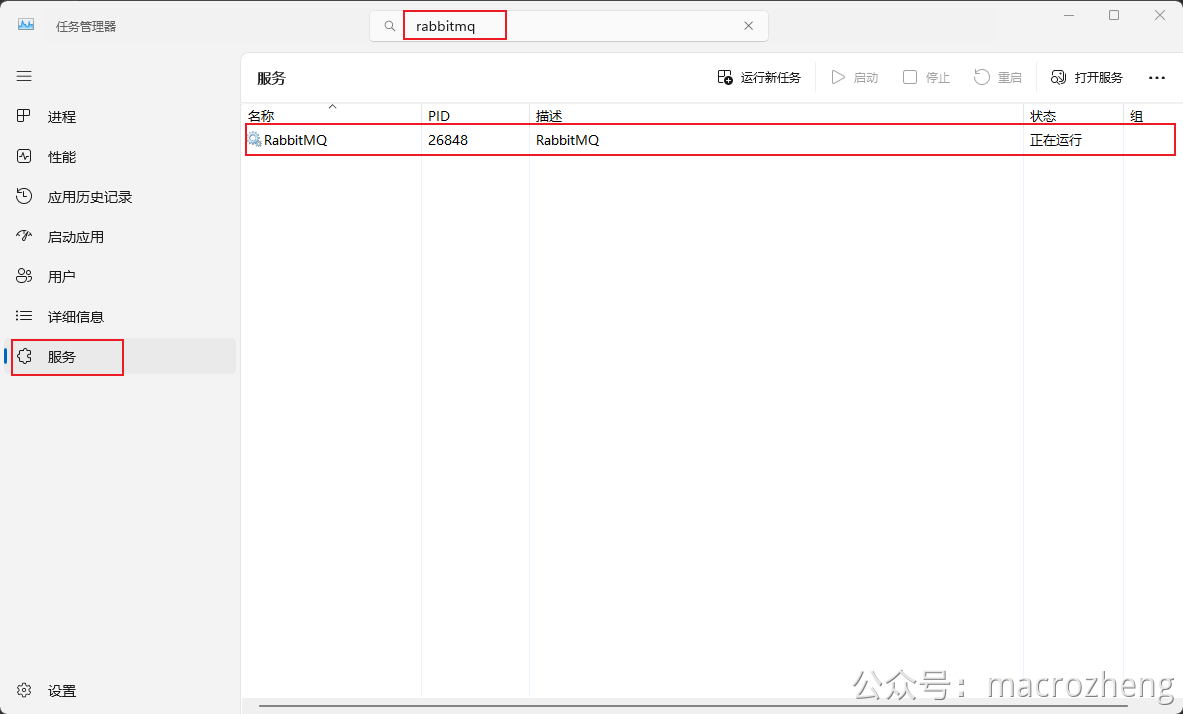
Task: Click the search magnifier icon
Action: [389, 26]
